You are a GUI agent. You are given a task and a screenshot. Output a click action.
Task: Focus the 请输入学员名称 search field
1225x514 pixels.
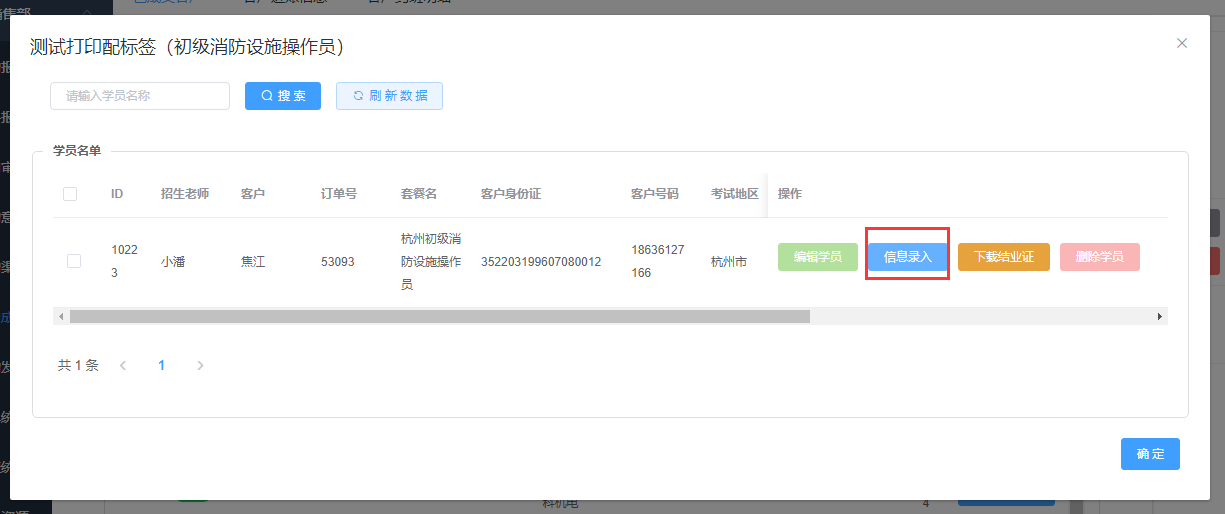(140, 96)
